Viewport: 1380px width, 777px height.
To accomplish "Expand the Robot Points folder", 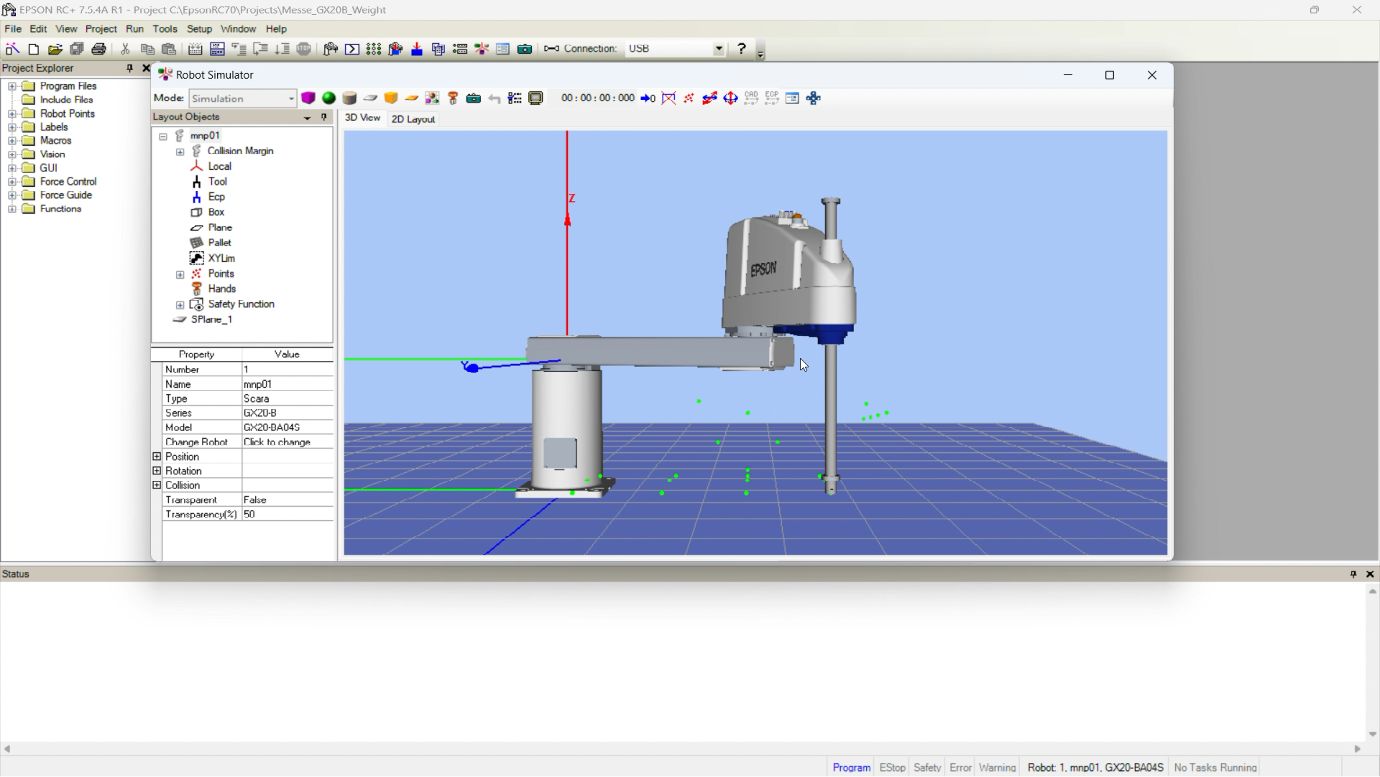I will tap(13, 114).
